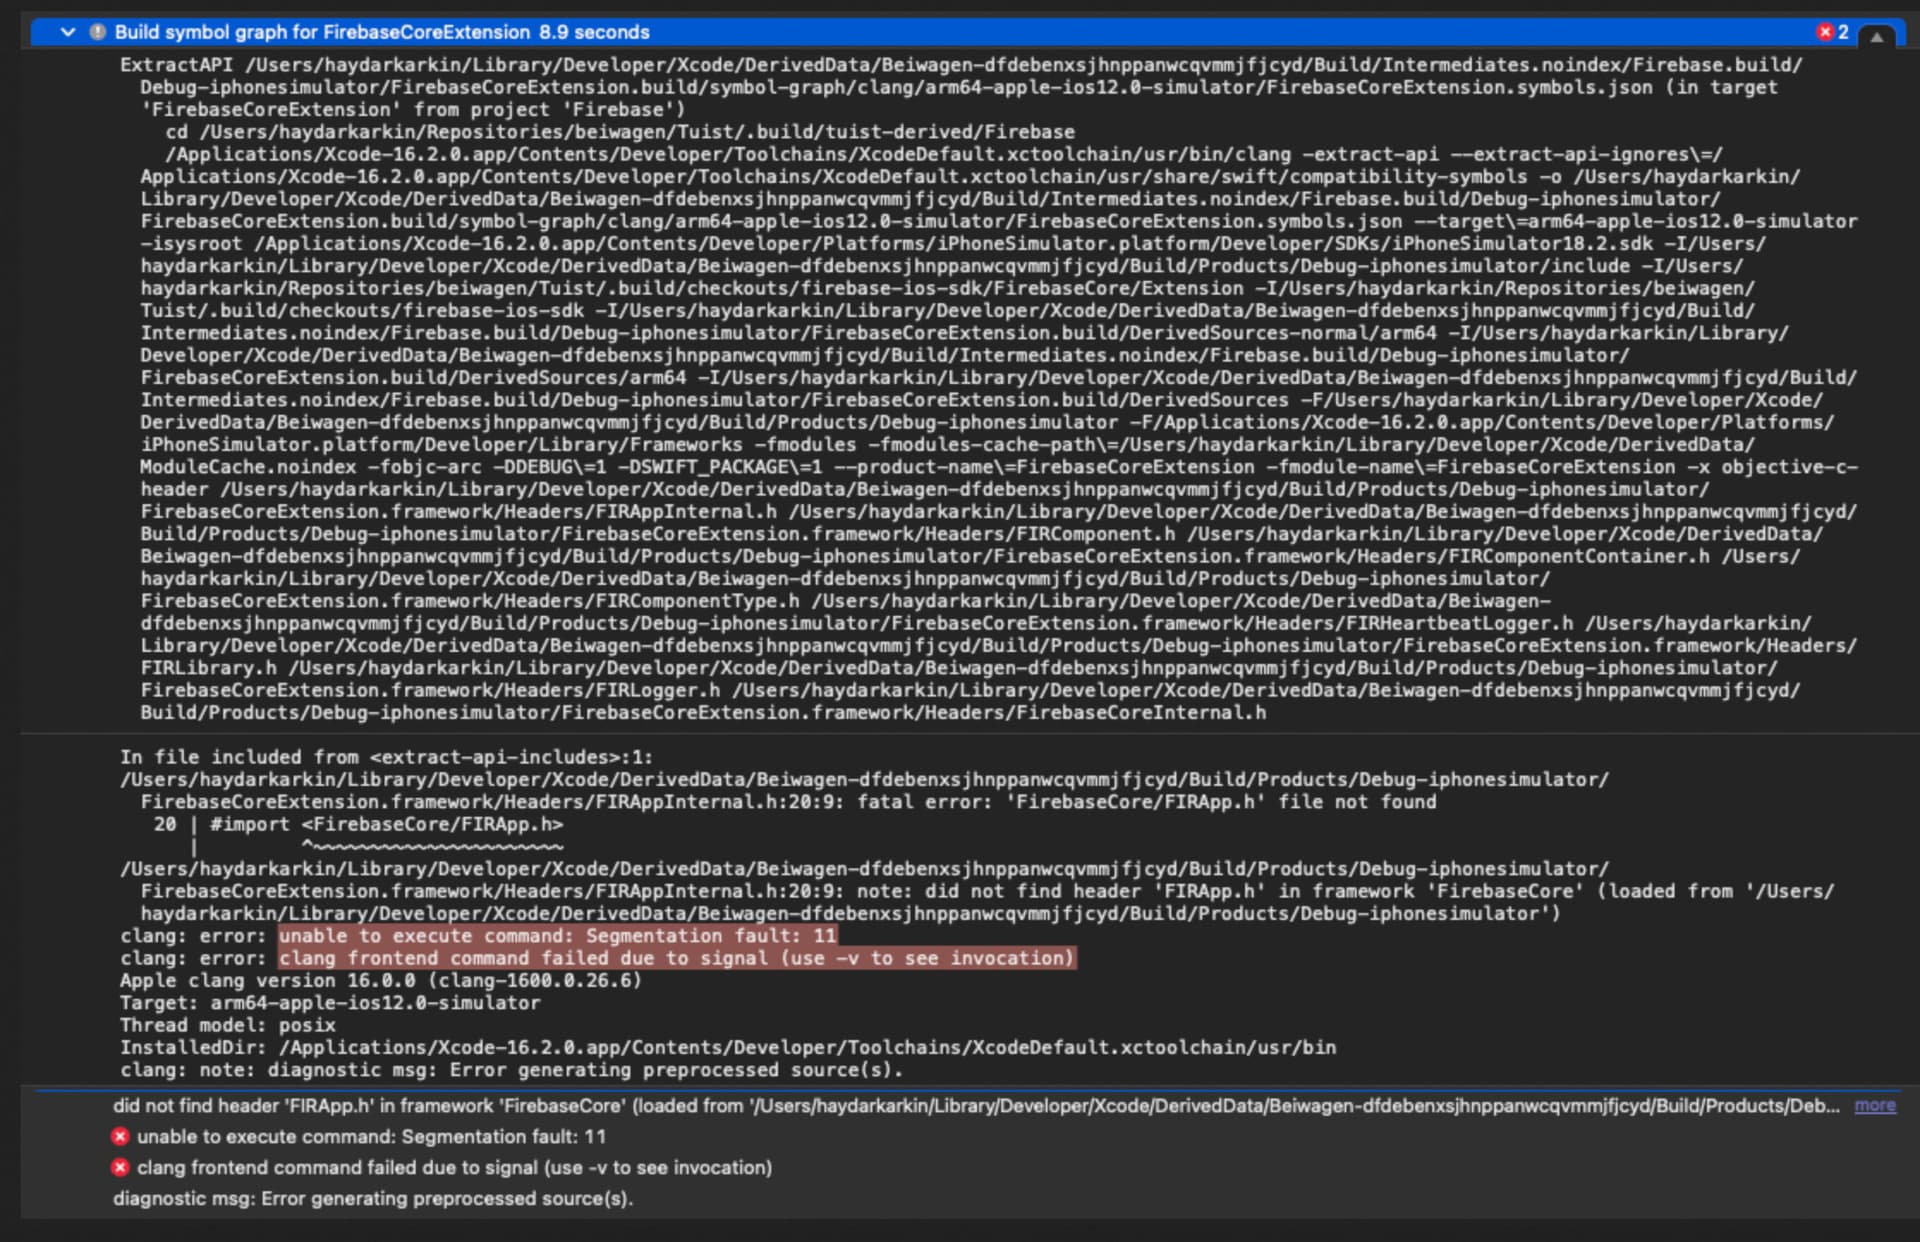The image size is (1920, 1242).
Task: Collapse the Build symbol graph disclosure chevron
Action: click(68, 32)
